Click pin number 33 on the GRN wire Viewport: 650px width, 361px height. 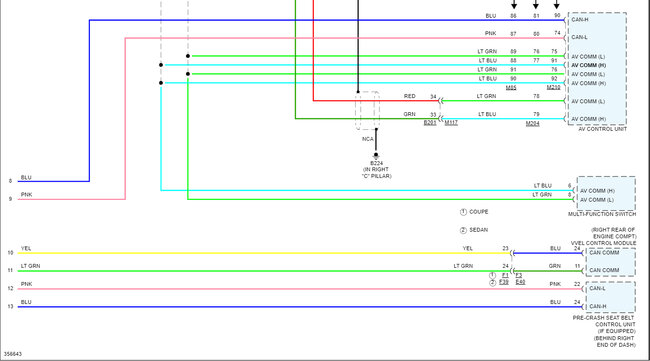click(x=433, y=115)
